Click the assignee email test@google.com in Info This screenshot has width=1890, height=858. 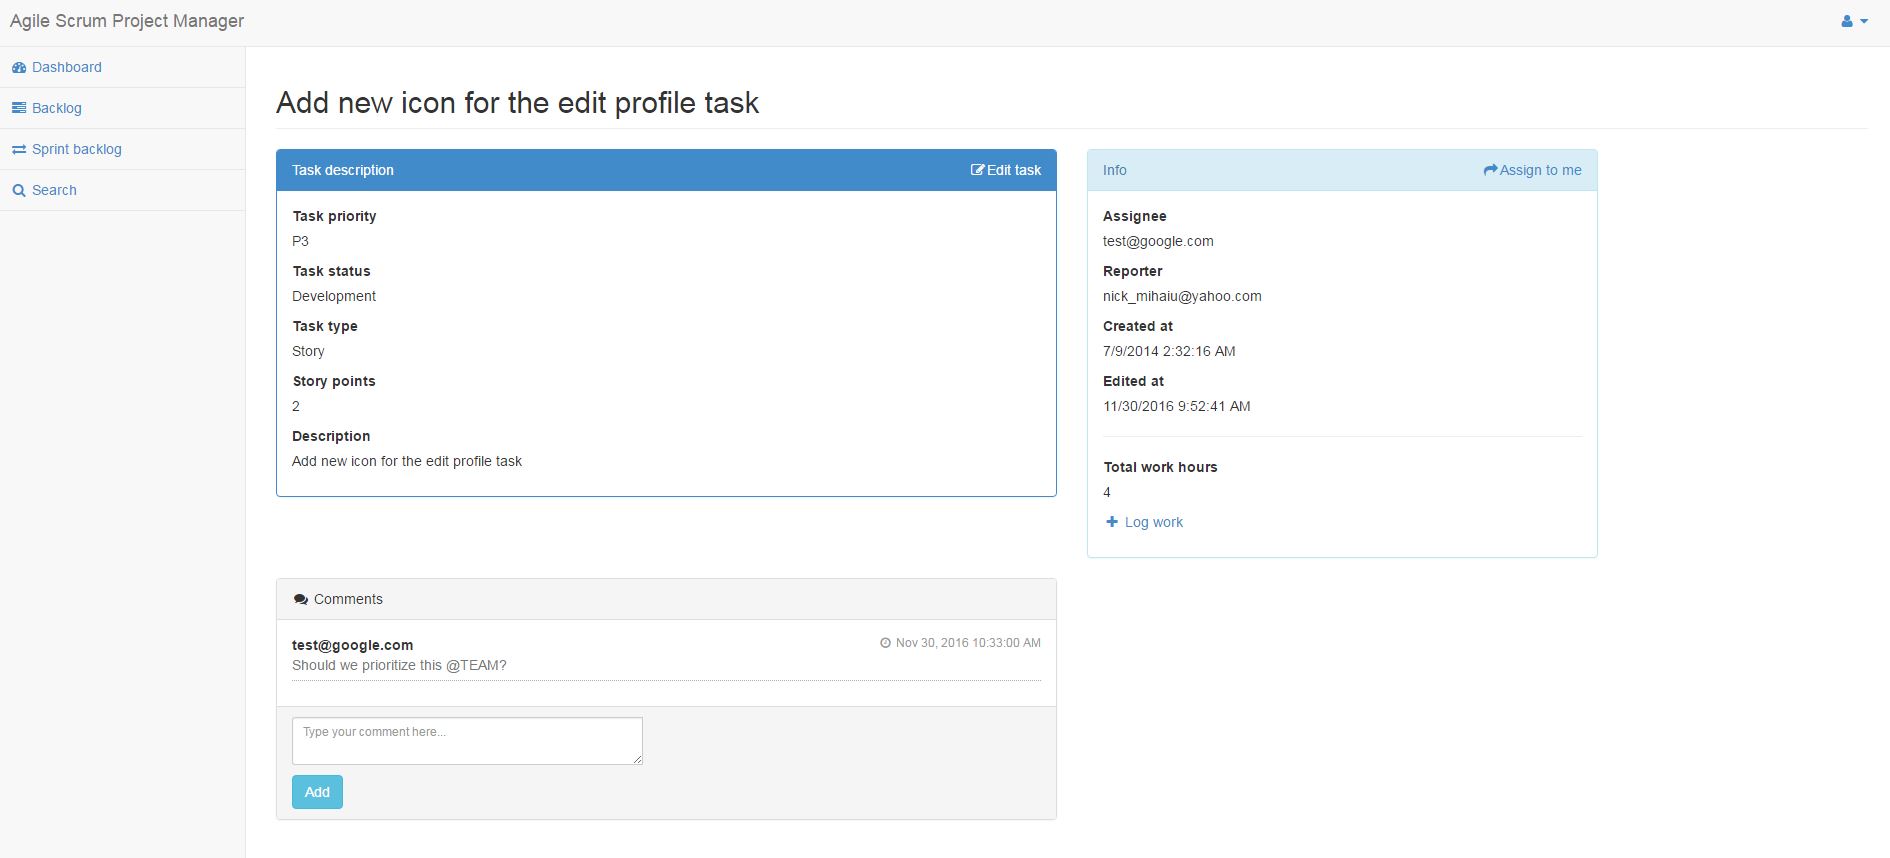1158,241
